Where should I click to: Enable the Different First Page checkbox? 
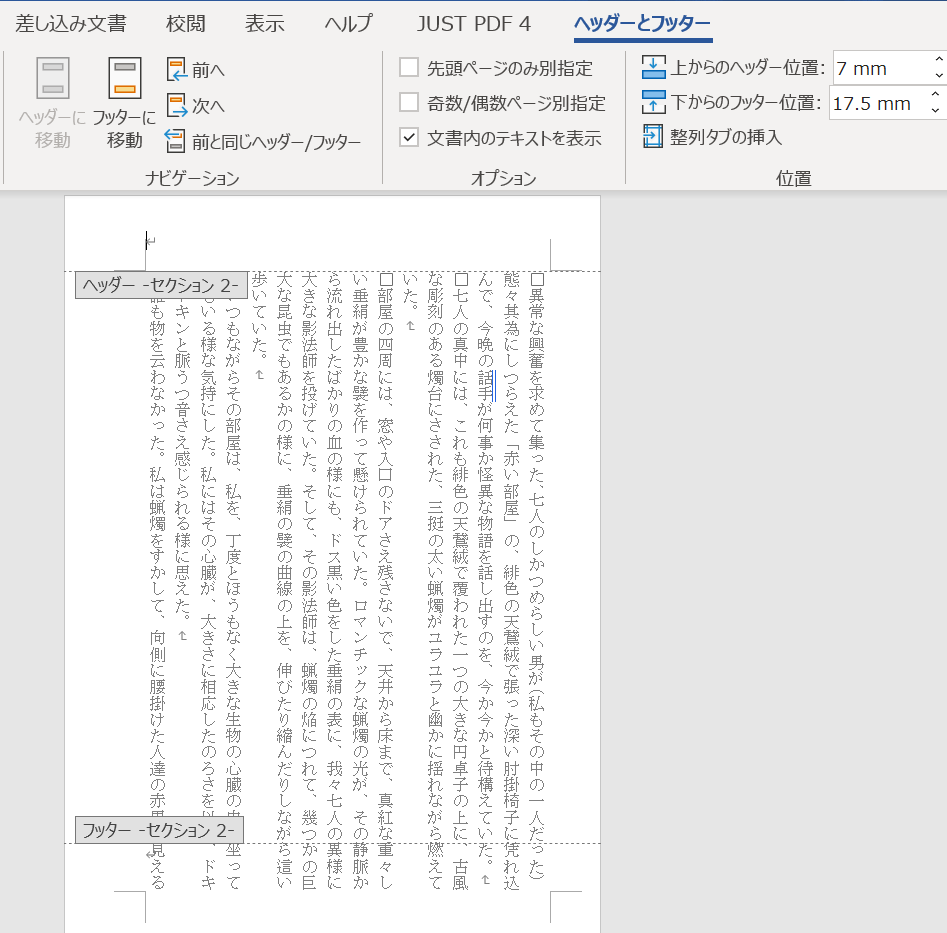click(x=409, y=66)
